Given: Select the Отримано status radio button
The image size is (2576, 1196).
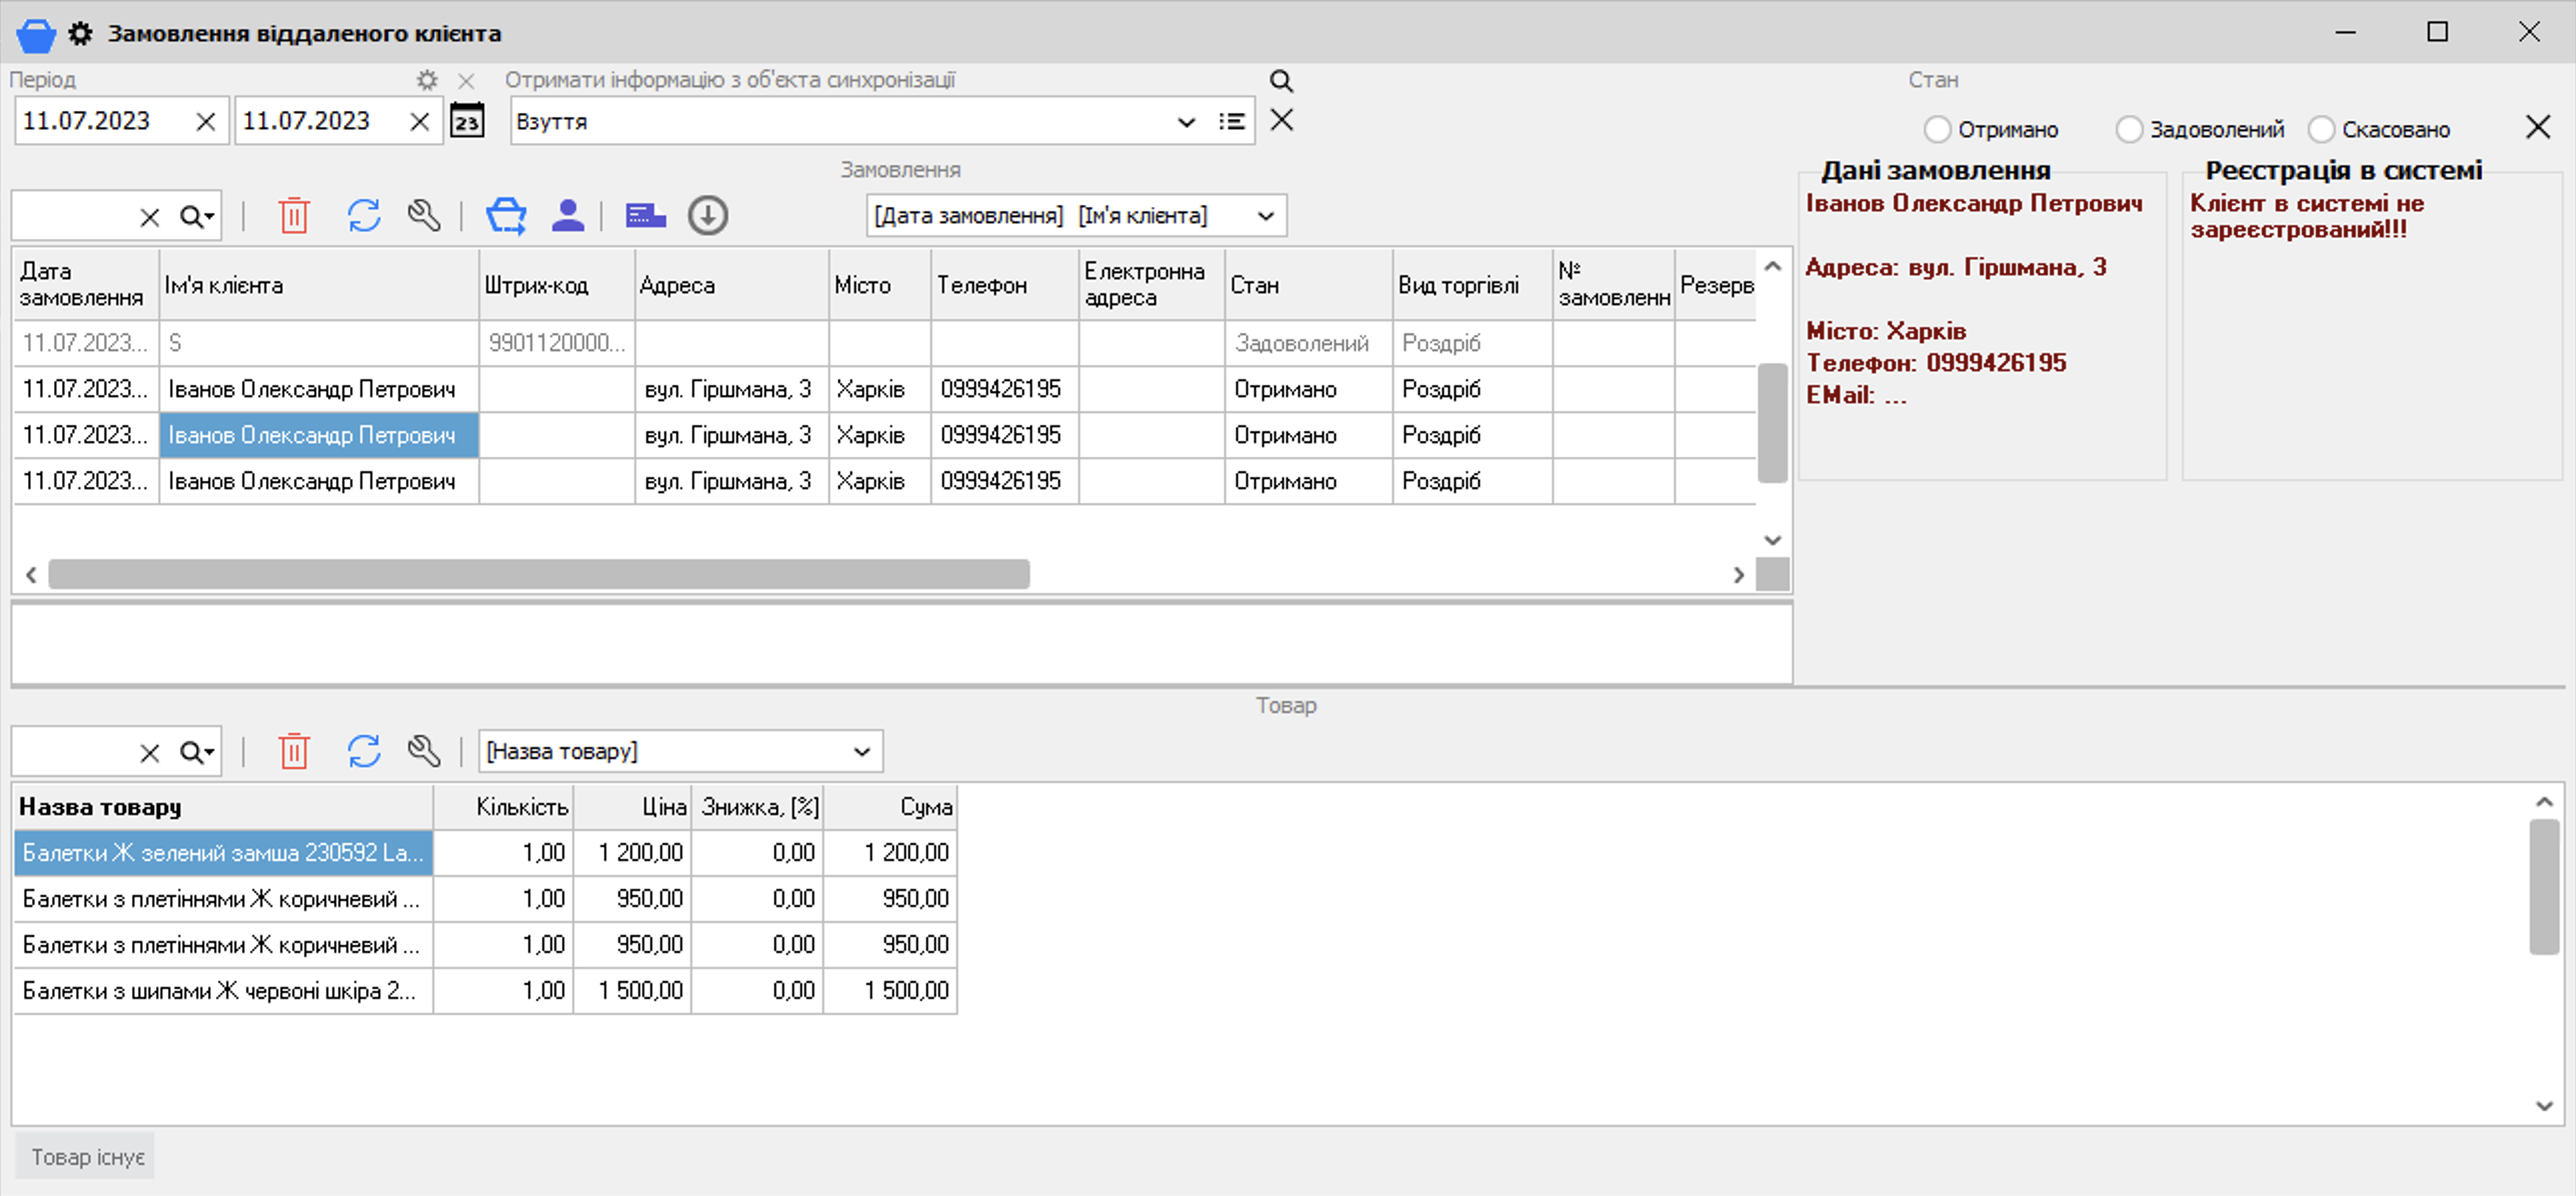Looking at the screenshot, I should pyautogui.click(x=1937, y=130).
